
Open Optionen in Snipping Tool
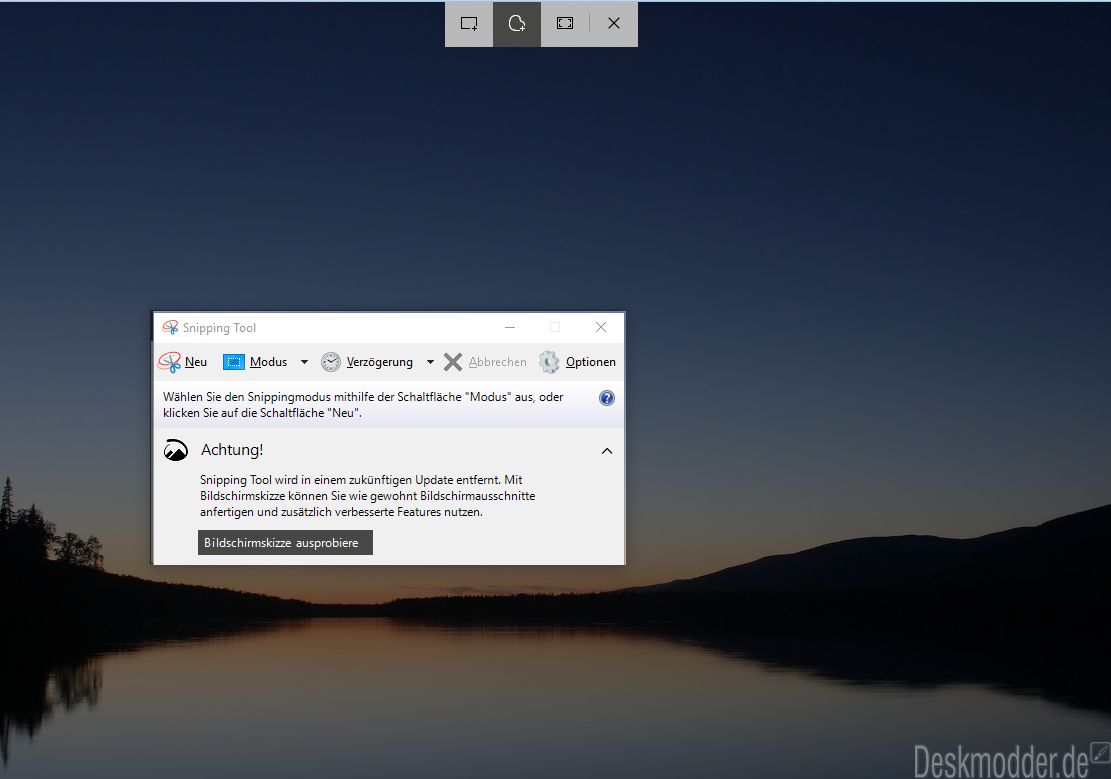tap(577, 362)
